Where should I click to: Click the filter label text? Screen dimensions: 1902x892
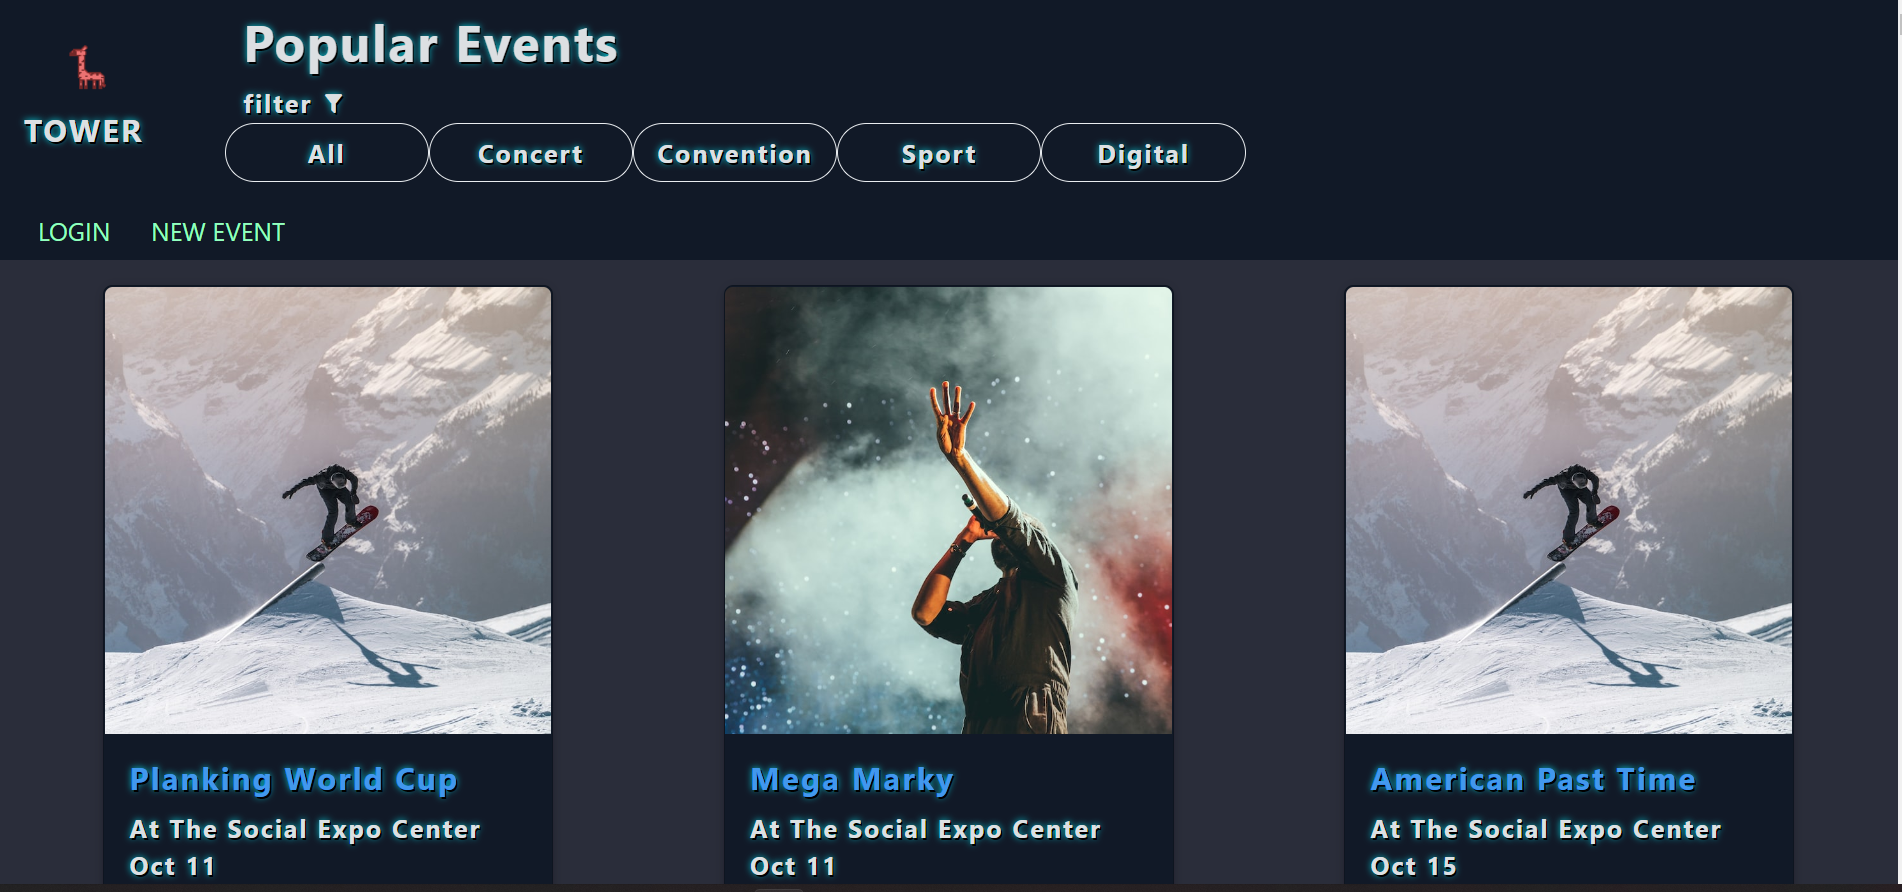pyautogui.click(x=277, y=104)
